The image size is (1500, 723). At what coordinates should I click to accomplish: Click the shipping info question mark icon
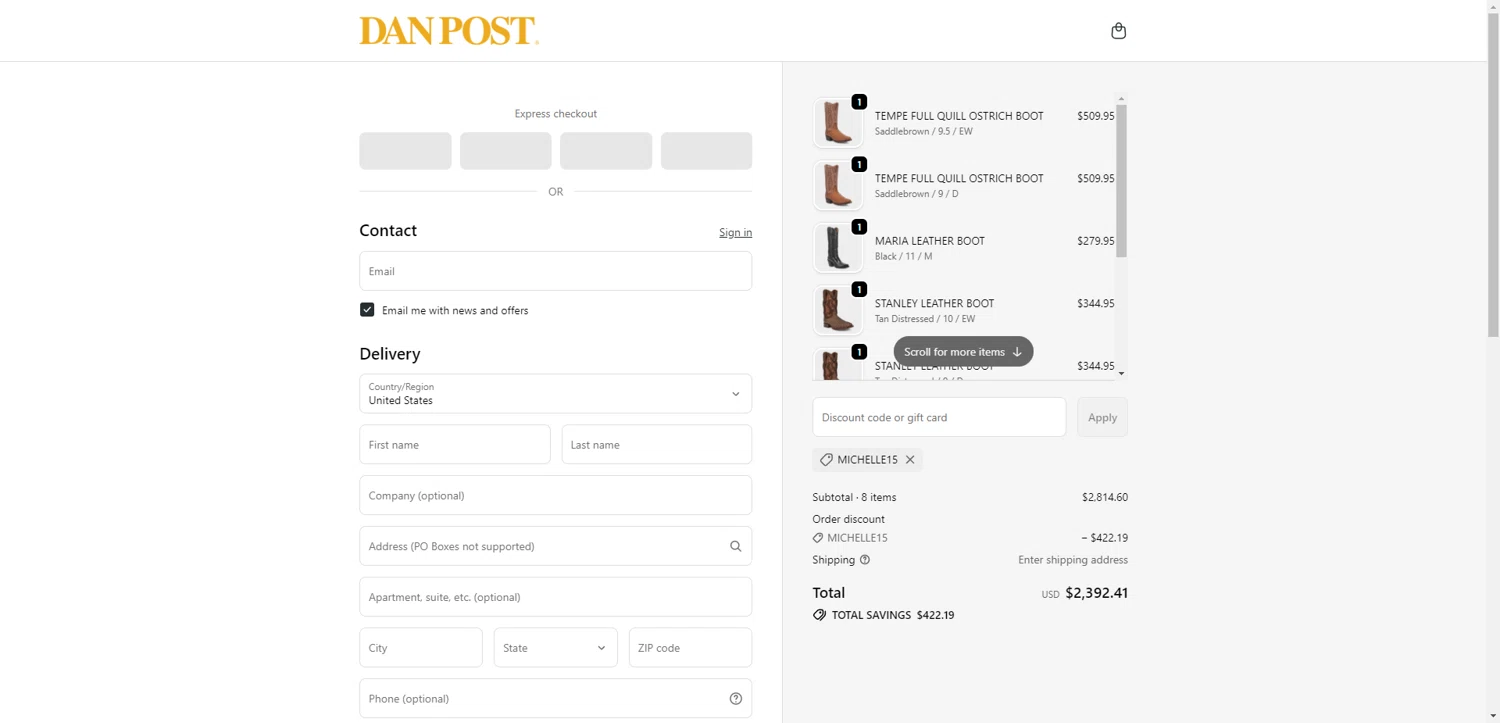pyautogui.click(x=865, y=560)
